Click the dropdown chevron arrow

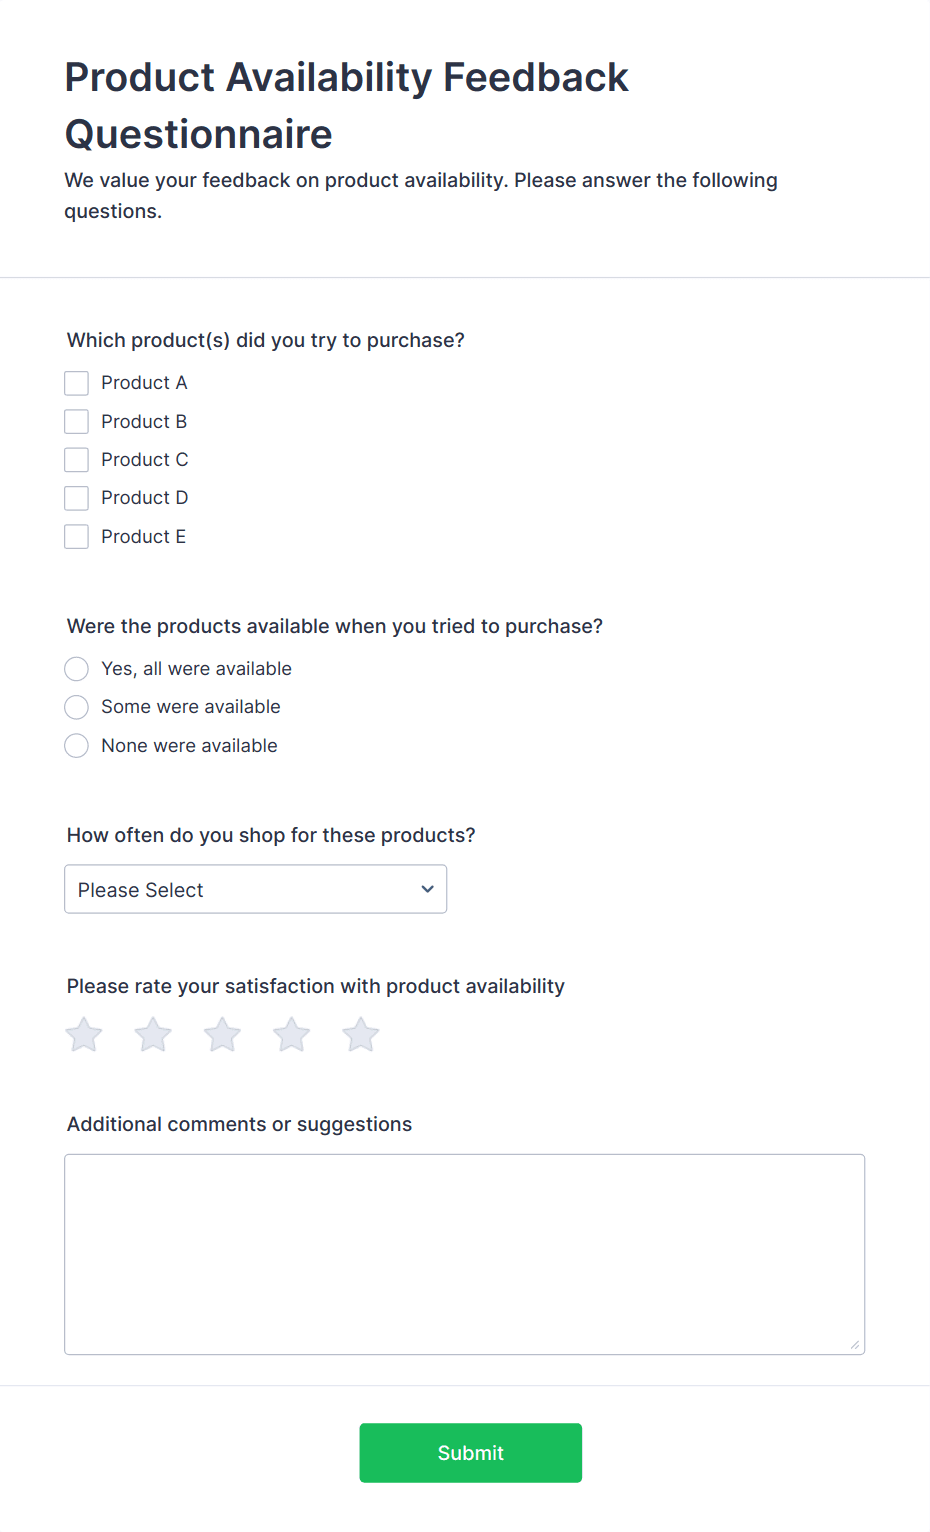pyautogui.click(x=427, y=889)
